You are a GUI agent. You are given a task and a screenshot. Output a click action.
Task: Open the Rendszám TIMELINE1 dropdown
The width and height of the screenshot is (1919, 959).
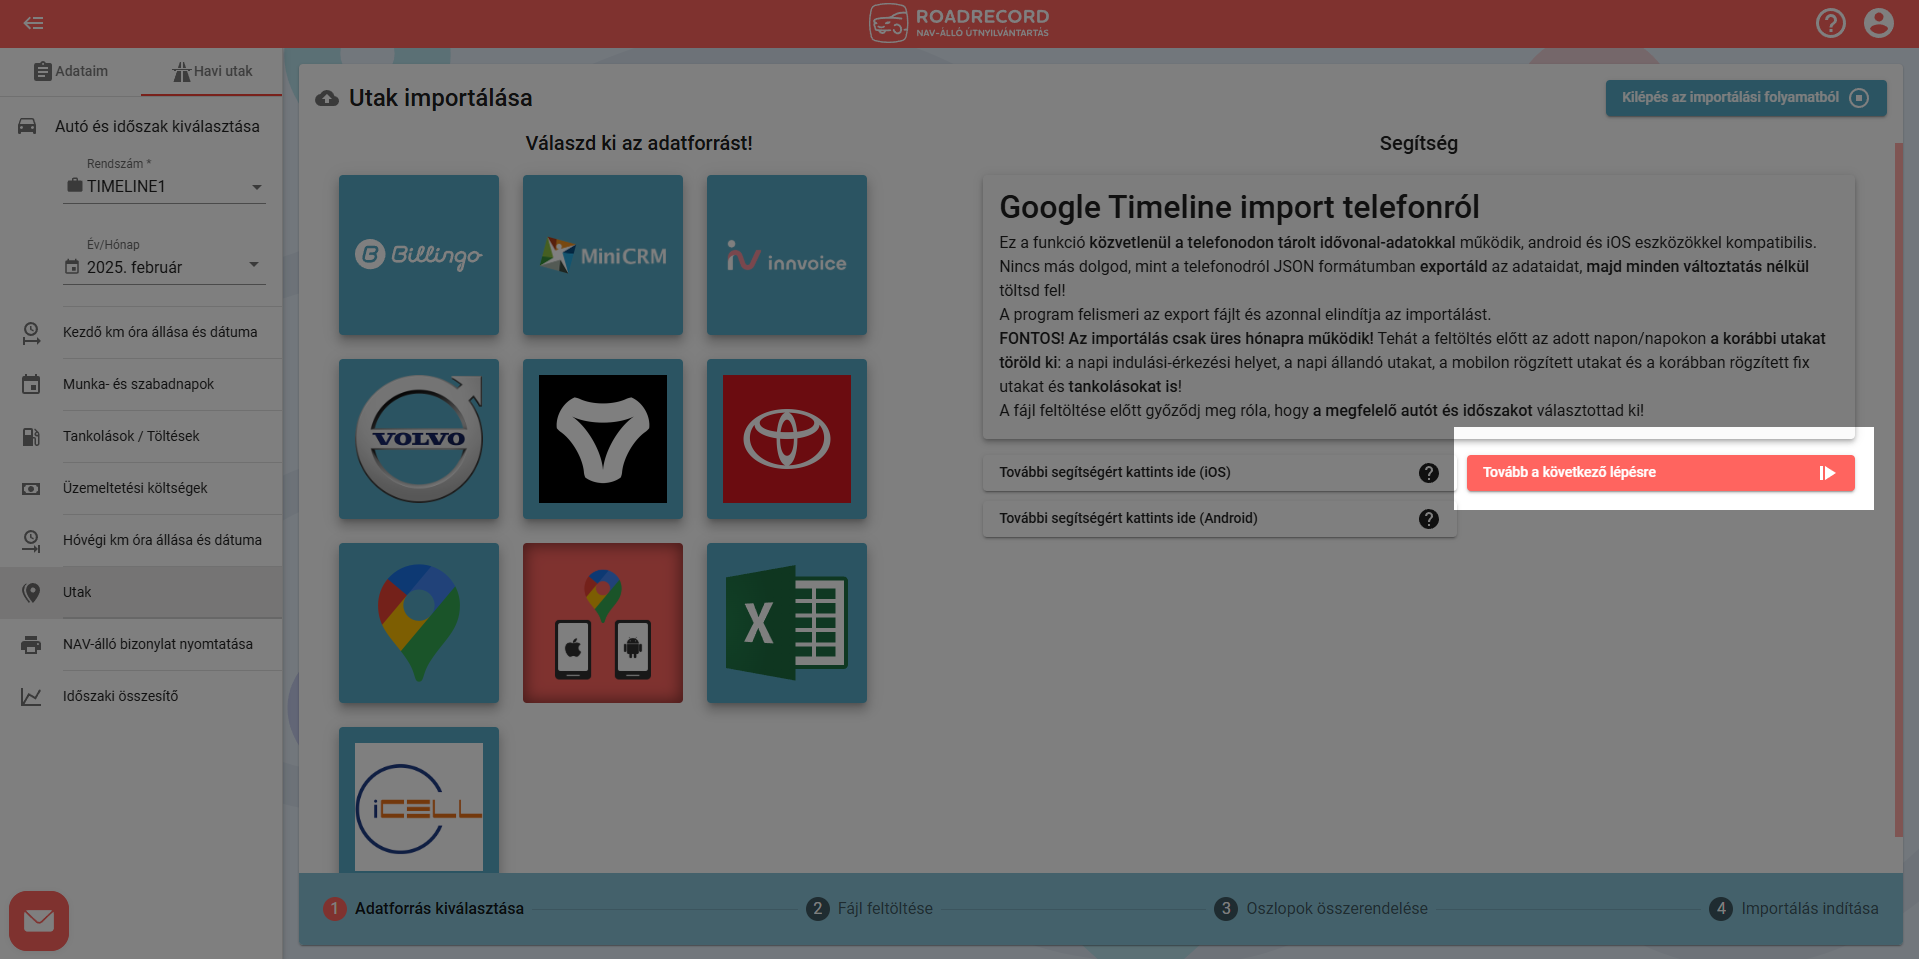pyautogui.click(x=164, y=187)
